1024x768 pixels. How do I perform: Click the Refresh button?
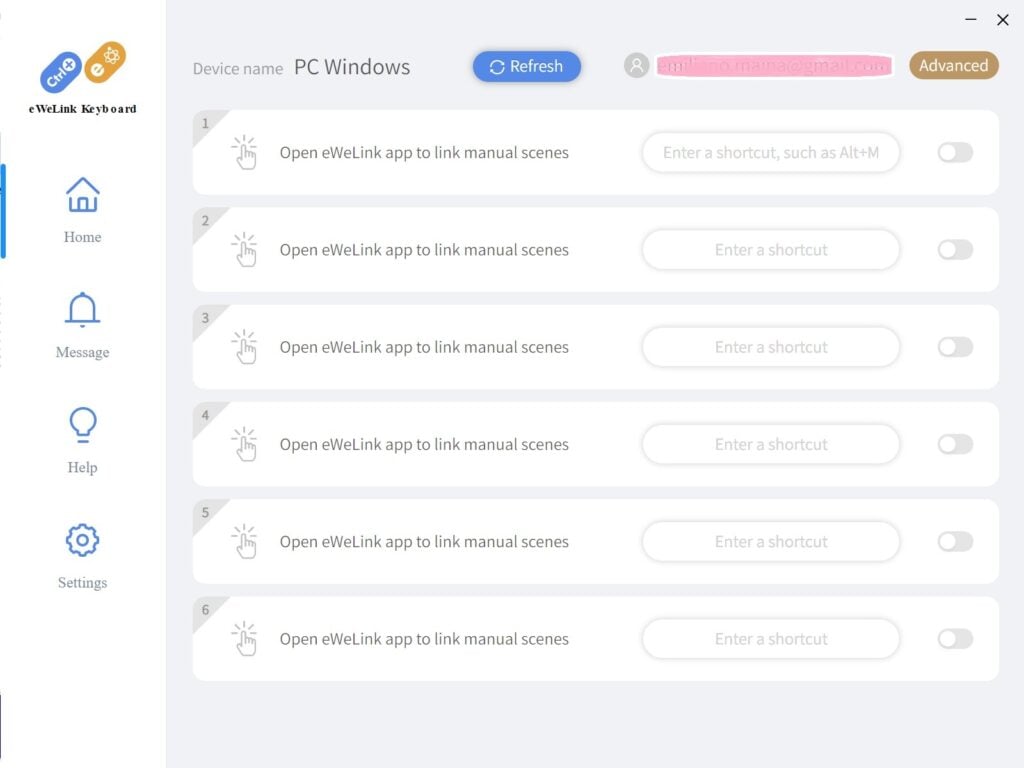tap(526, 67)
